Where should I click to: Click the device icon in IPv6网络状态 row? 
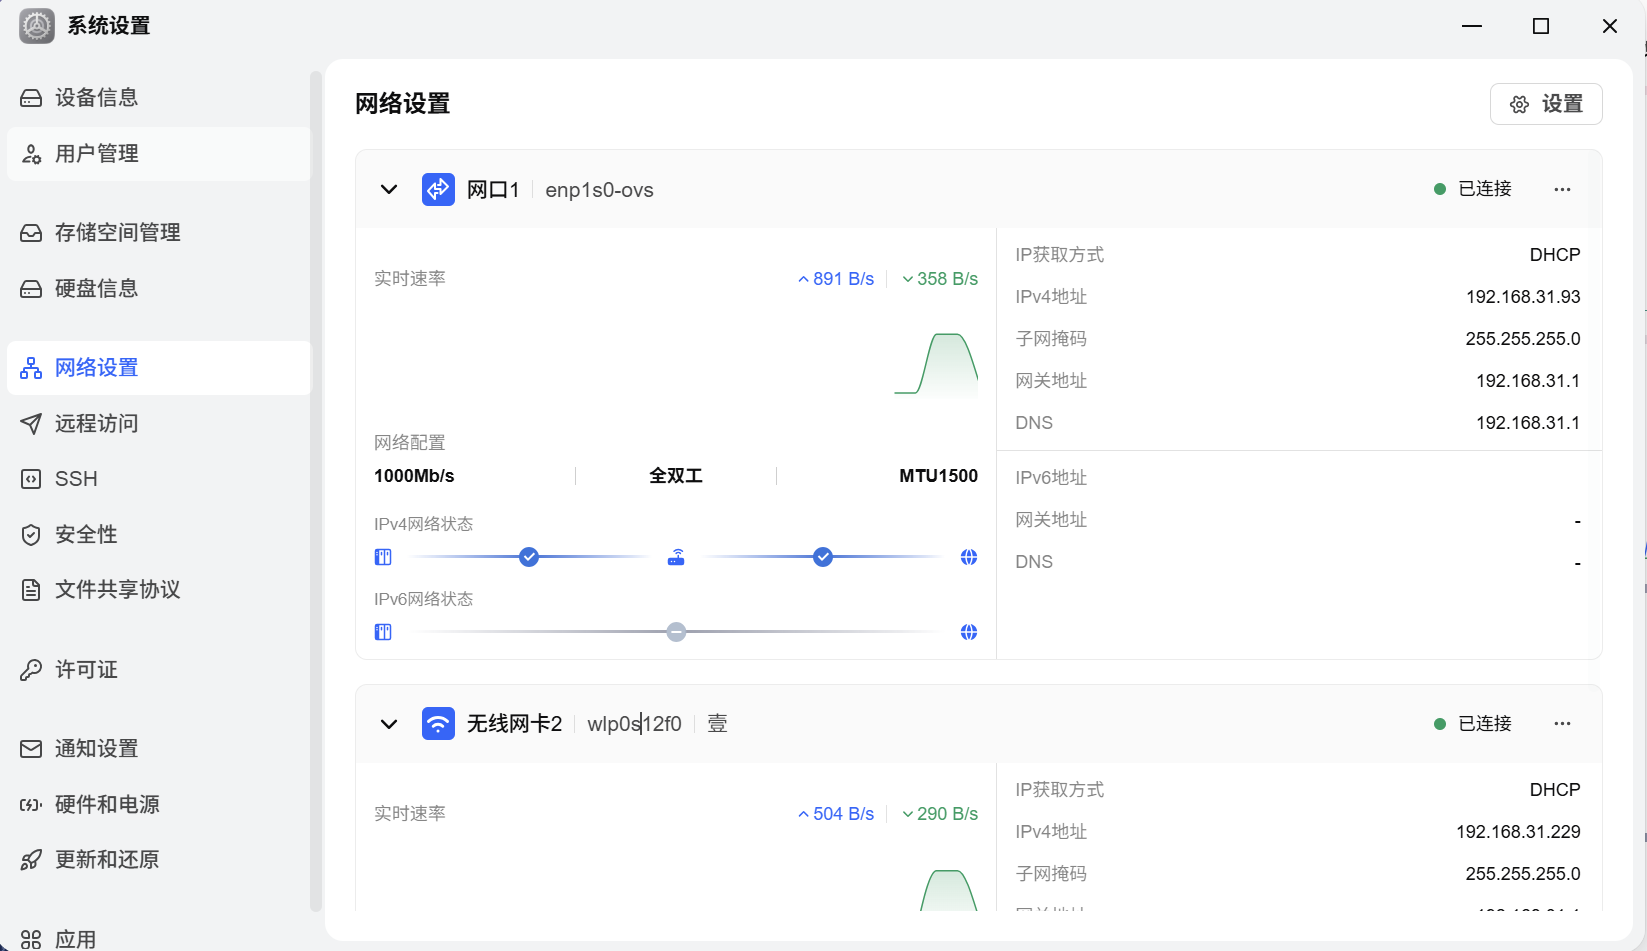tap(383, 632)
